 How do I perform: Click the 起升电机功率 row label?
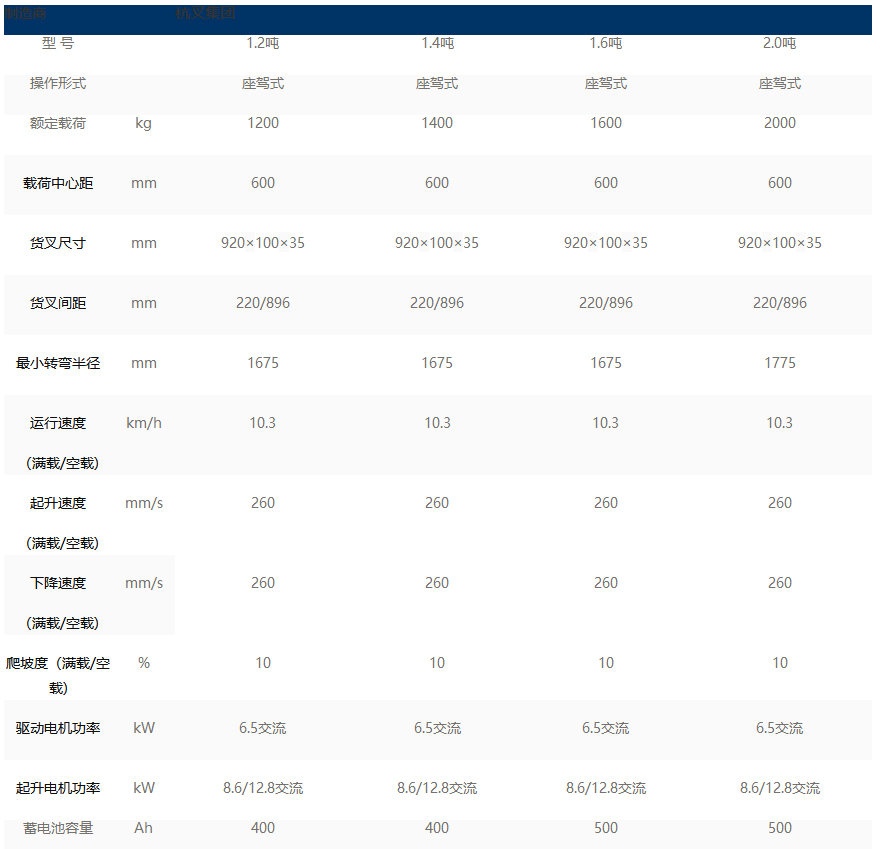pyautogui.click(x=58, y=789)
